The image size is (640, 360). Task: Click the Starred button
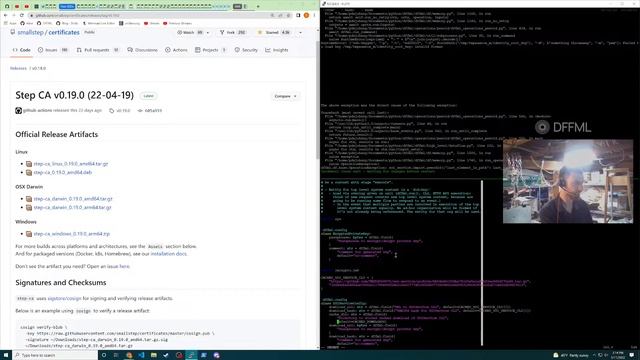[273, 32]
